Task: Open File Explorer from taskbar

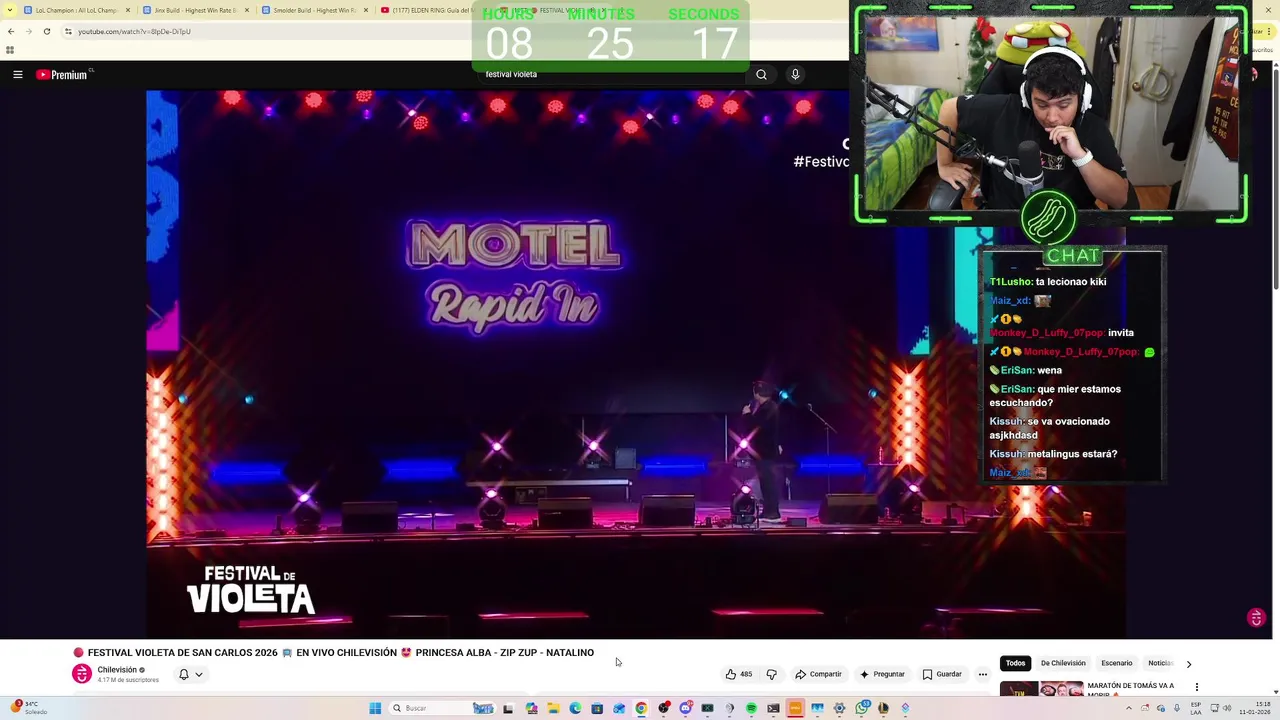Action: click(553, 708)
